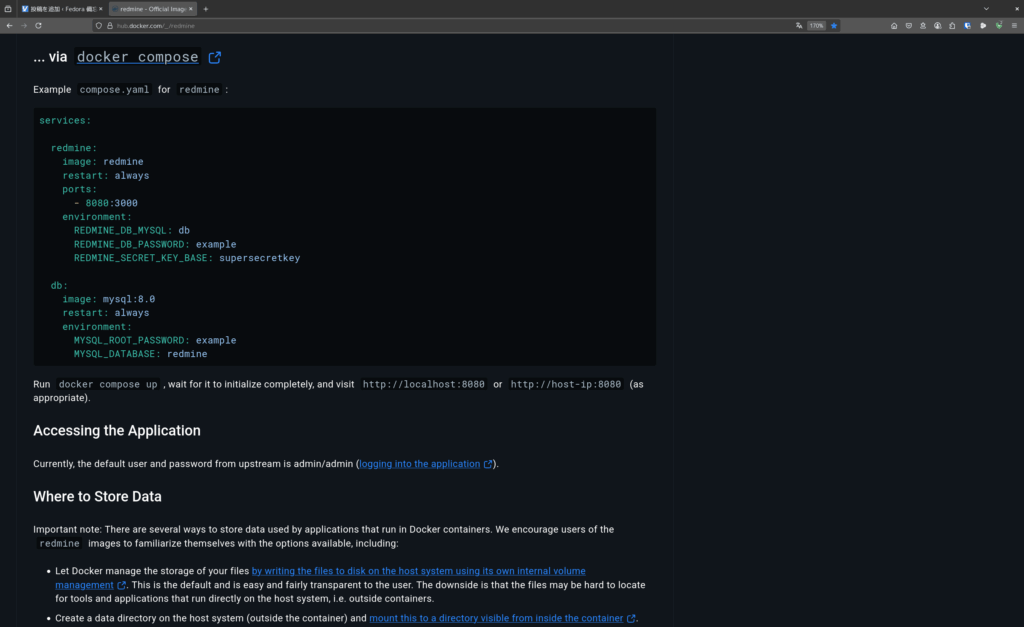The image size is (1024, 627).
Task: Click docker compose up inline code
Action: [108, 384]
